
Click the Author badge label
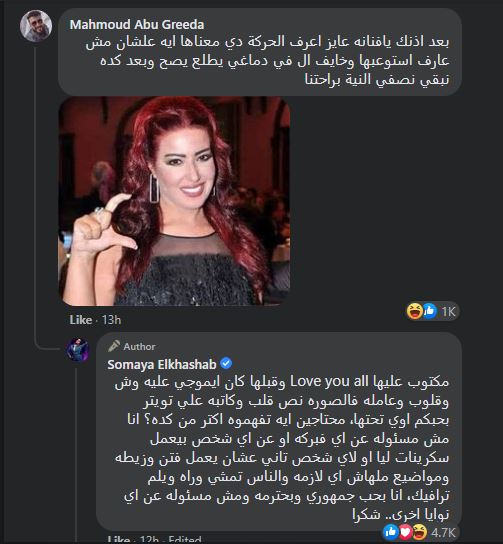click(139, 347)
